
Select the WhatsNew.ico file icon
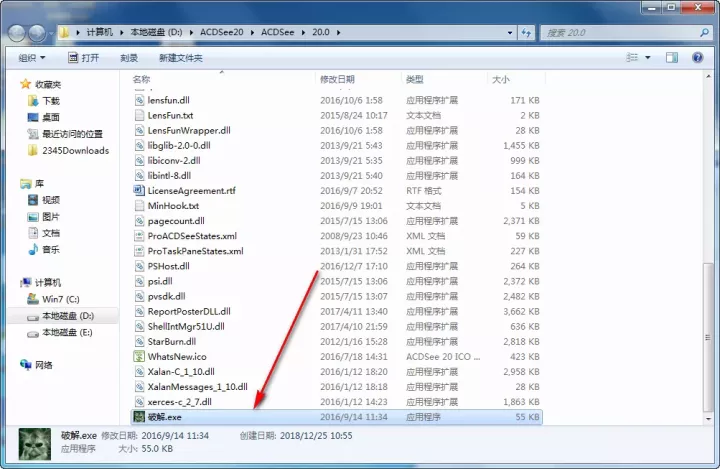tap(140, 356)
